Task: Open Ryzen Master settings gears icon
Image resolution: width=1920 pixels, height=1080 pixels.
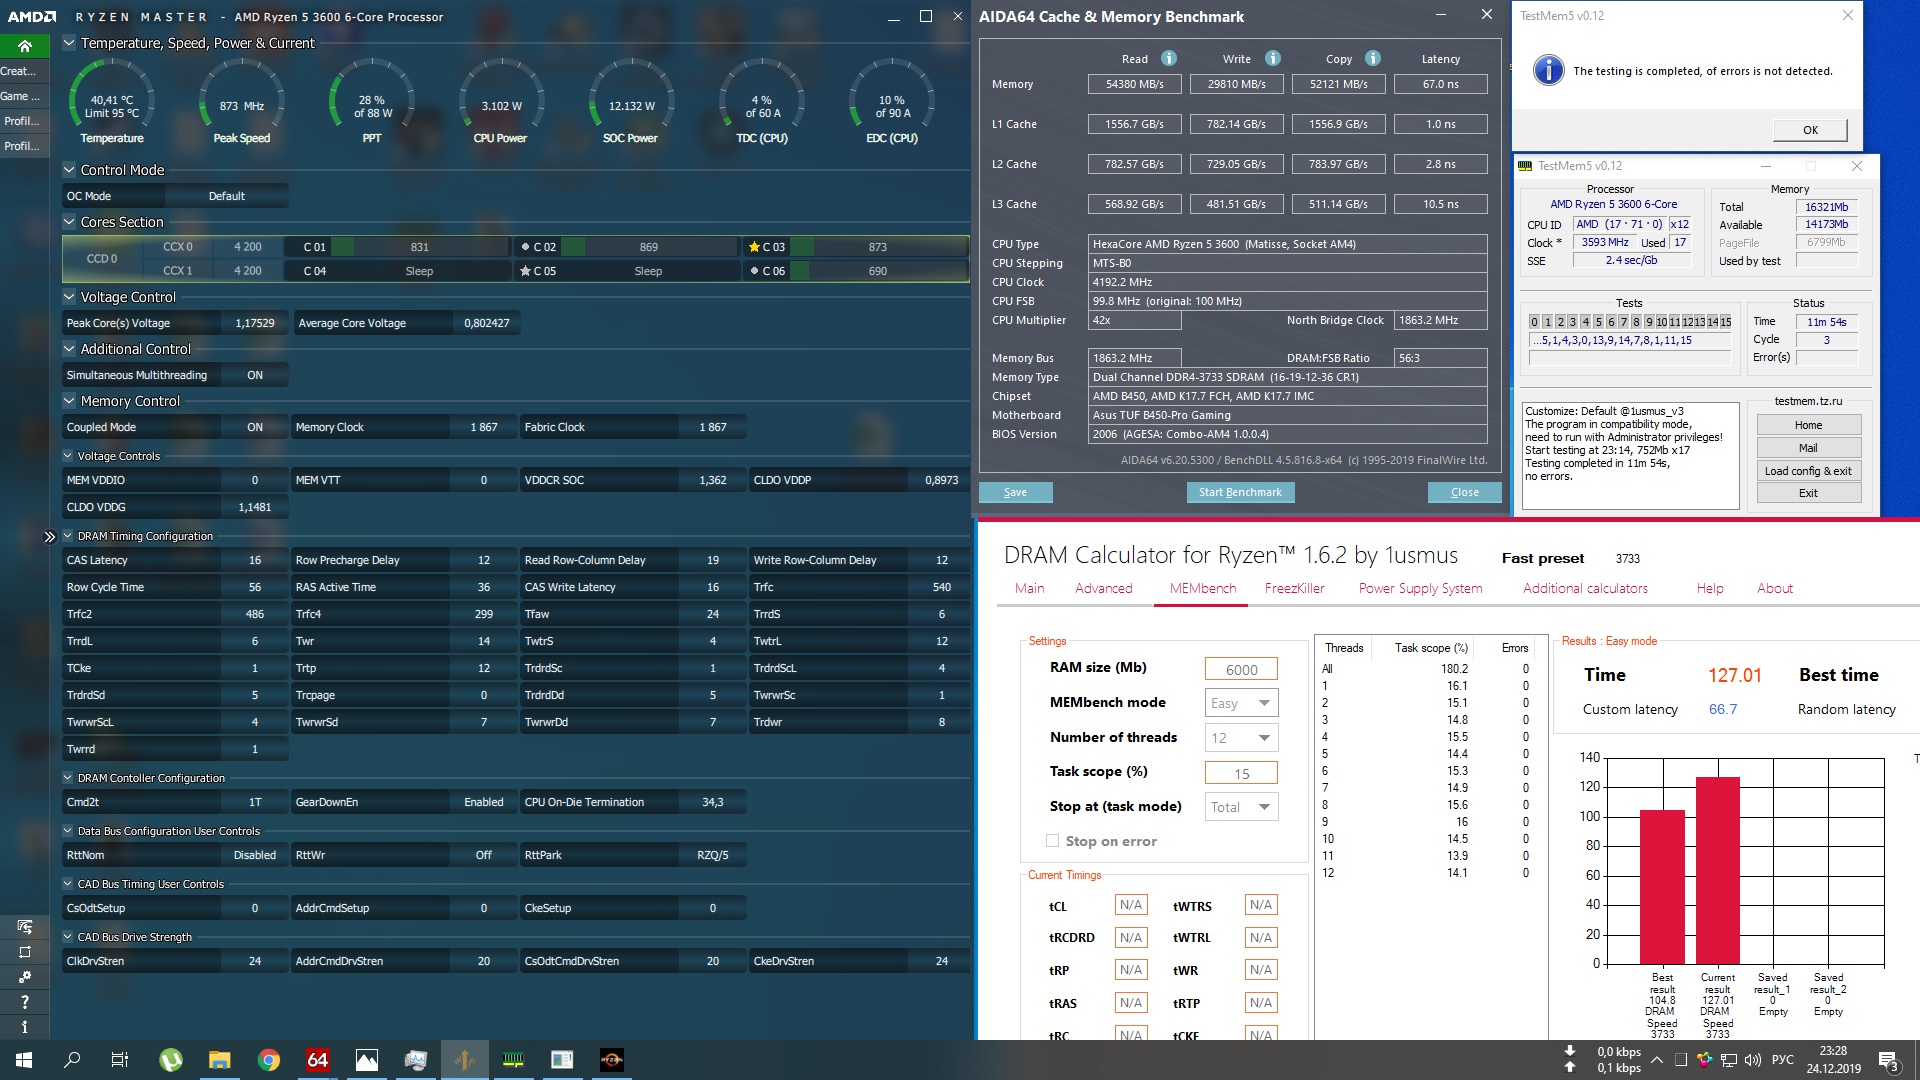Action: tap(25, 977)
